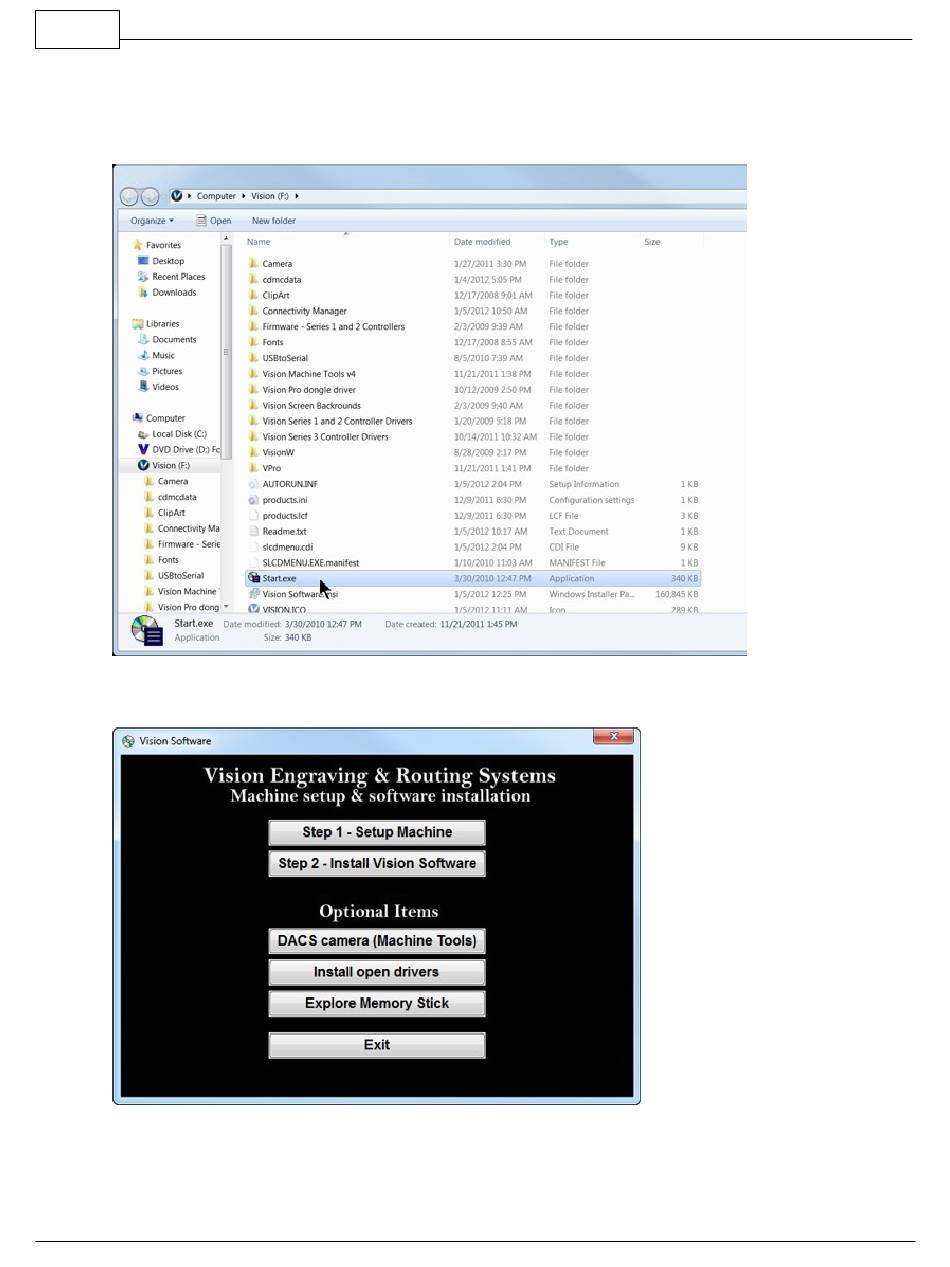This screenshot has width=950, height=1267.
Task: Click Open in the explorer toolbar
Action: click(x=214, y=221)
